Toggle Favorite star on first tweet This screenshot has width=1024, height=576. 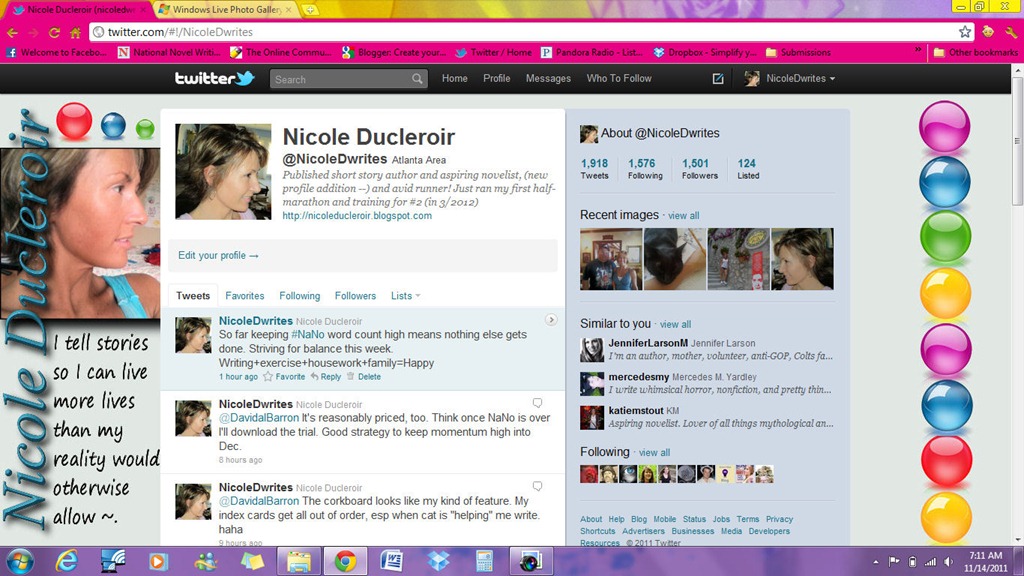(268, 376)
